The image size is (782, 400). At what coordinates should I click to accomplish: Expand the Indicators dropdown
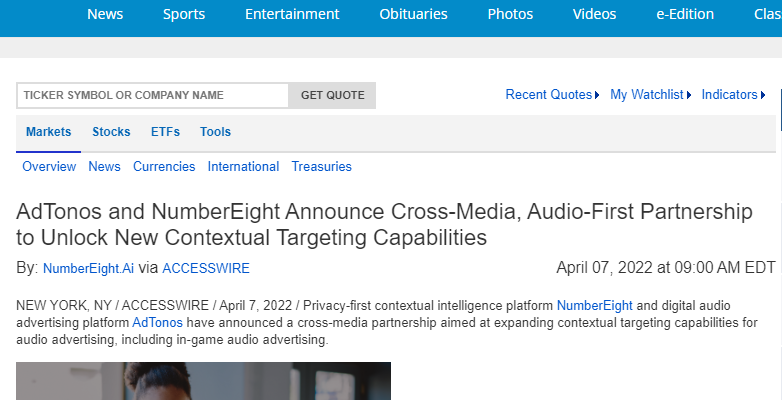733,95
